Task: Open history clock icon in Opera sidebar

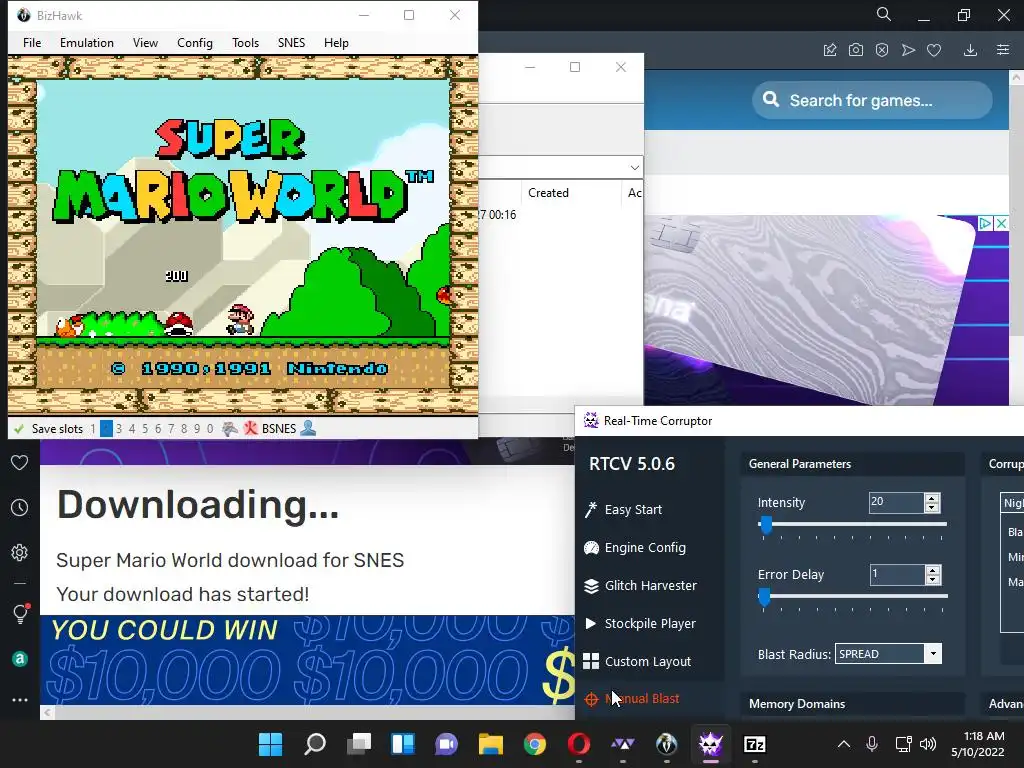Action: pyautogui.click(x=20, y=507)
